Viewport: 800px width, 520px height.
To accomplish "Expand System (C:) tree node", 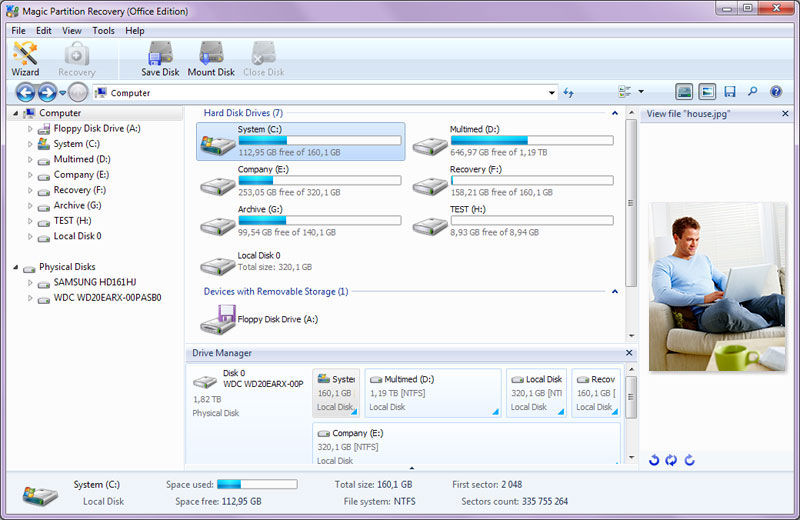I will point(30,144).
